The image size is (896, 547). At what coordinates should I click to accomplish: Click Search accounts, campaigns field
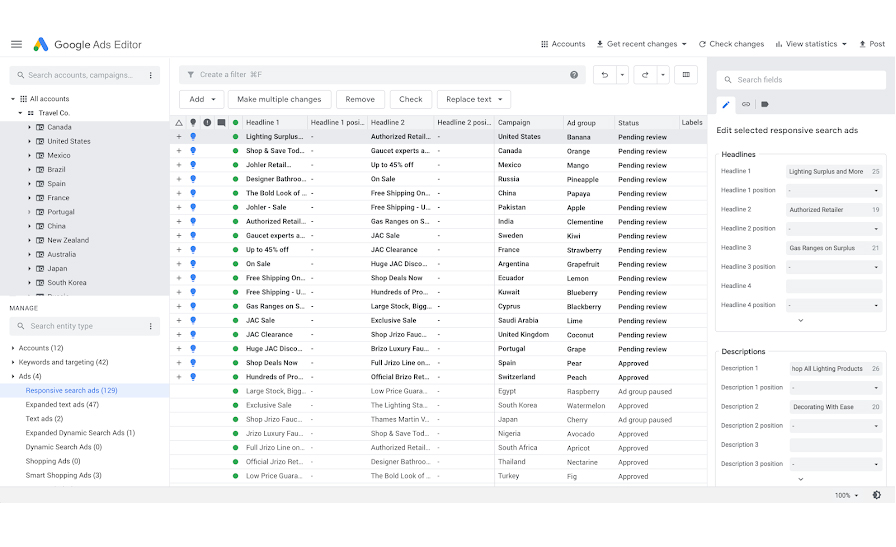tap(85, 75)
